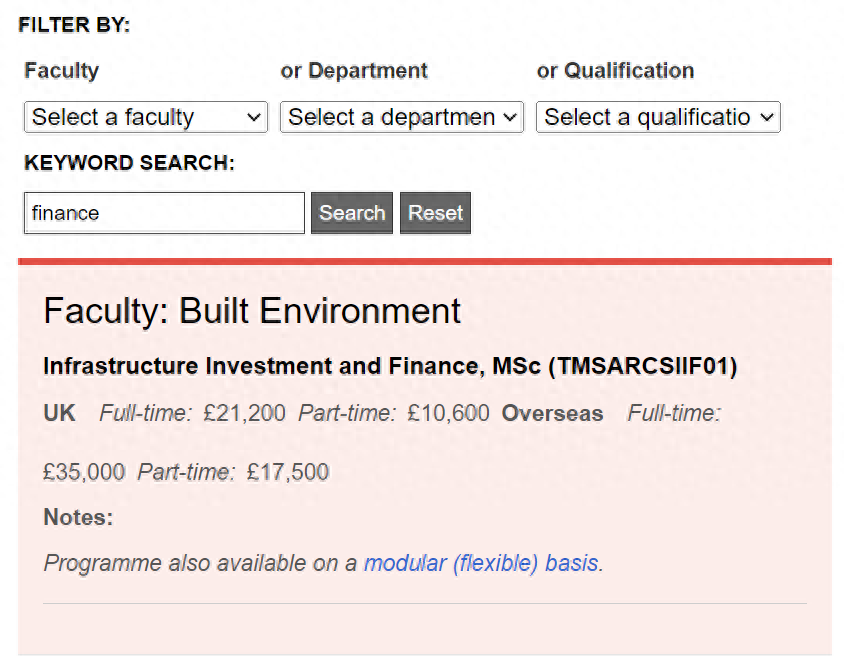
Task: Click the bold 'Overseas' fee label
Action: 552,413
